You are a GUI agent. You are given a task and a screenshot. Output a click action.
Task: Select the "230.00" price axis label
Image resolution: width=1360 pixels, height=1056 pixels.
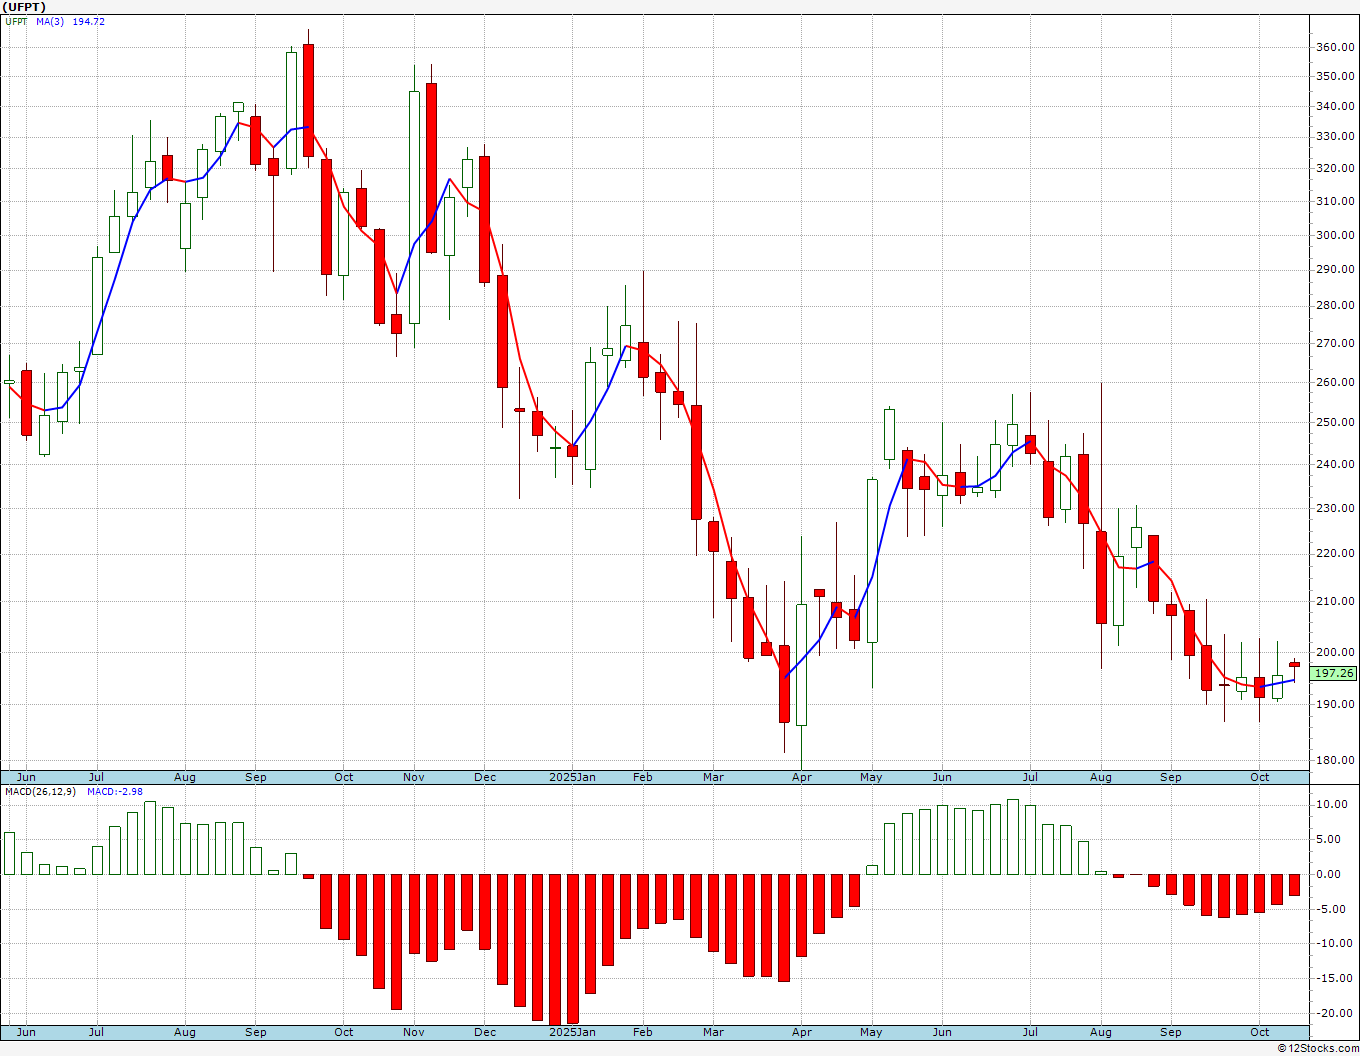[x=1335, y=508]
